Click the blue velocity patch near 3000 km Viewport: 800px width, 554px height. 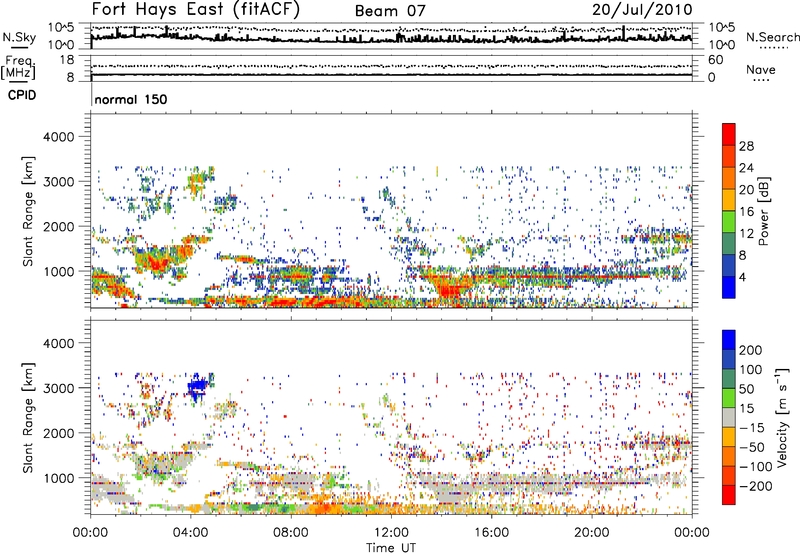click(x=198, y=387)
